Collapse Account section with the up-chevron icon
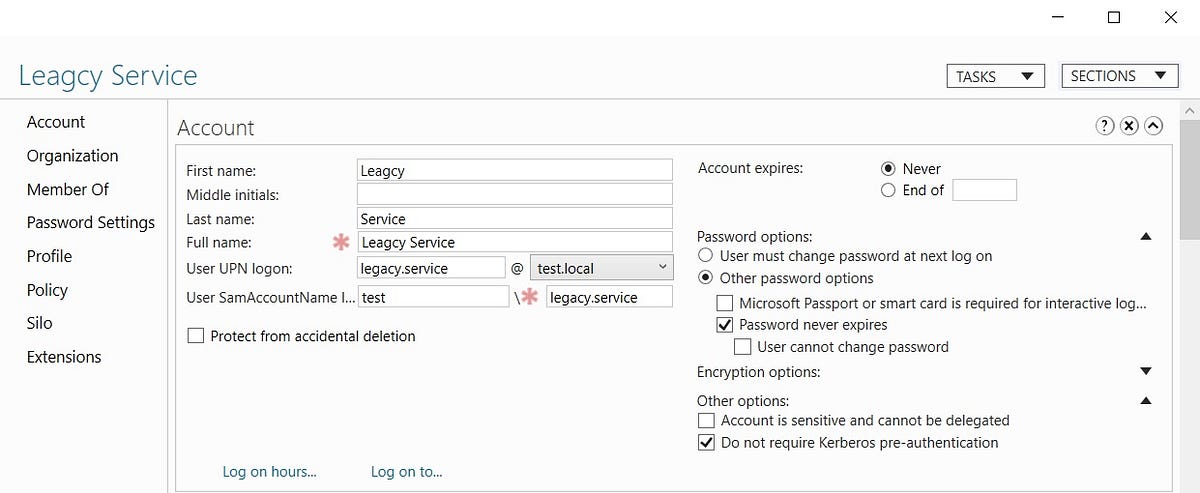 pyautogui.click(x=1153, y=126)
